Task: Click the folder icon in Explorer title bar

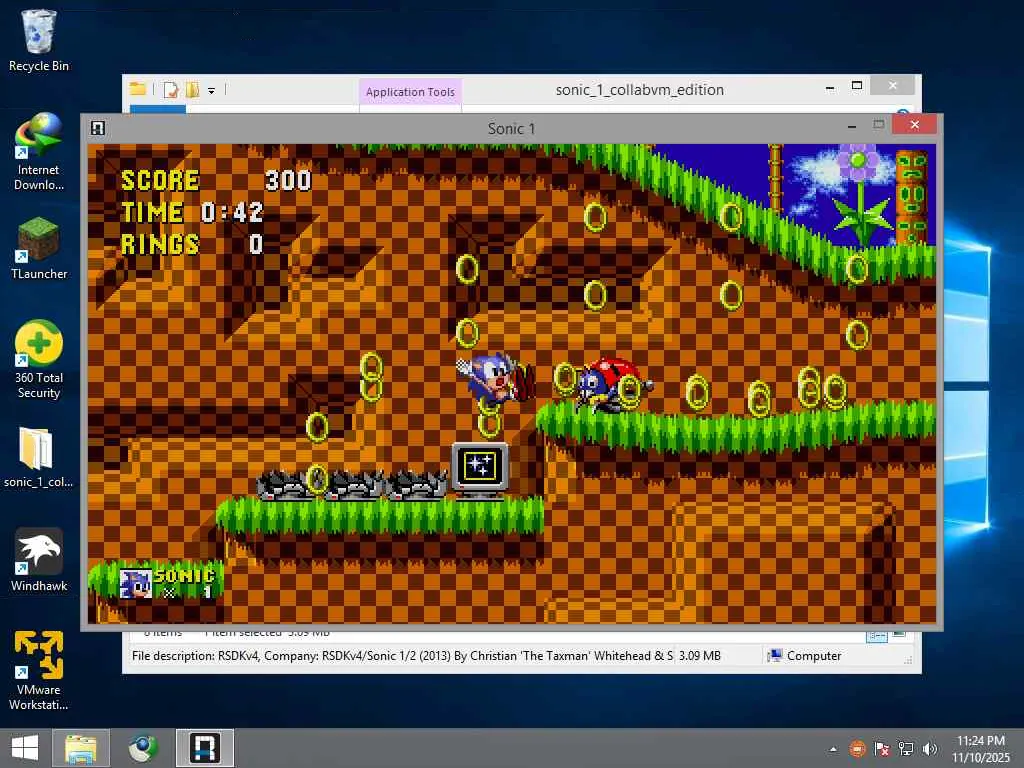Action: tap(138, 89)
